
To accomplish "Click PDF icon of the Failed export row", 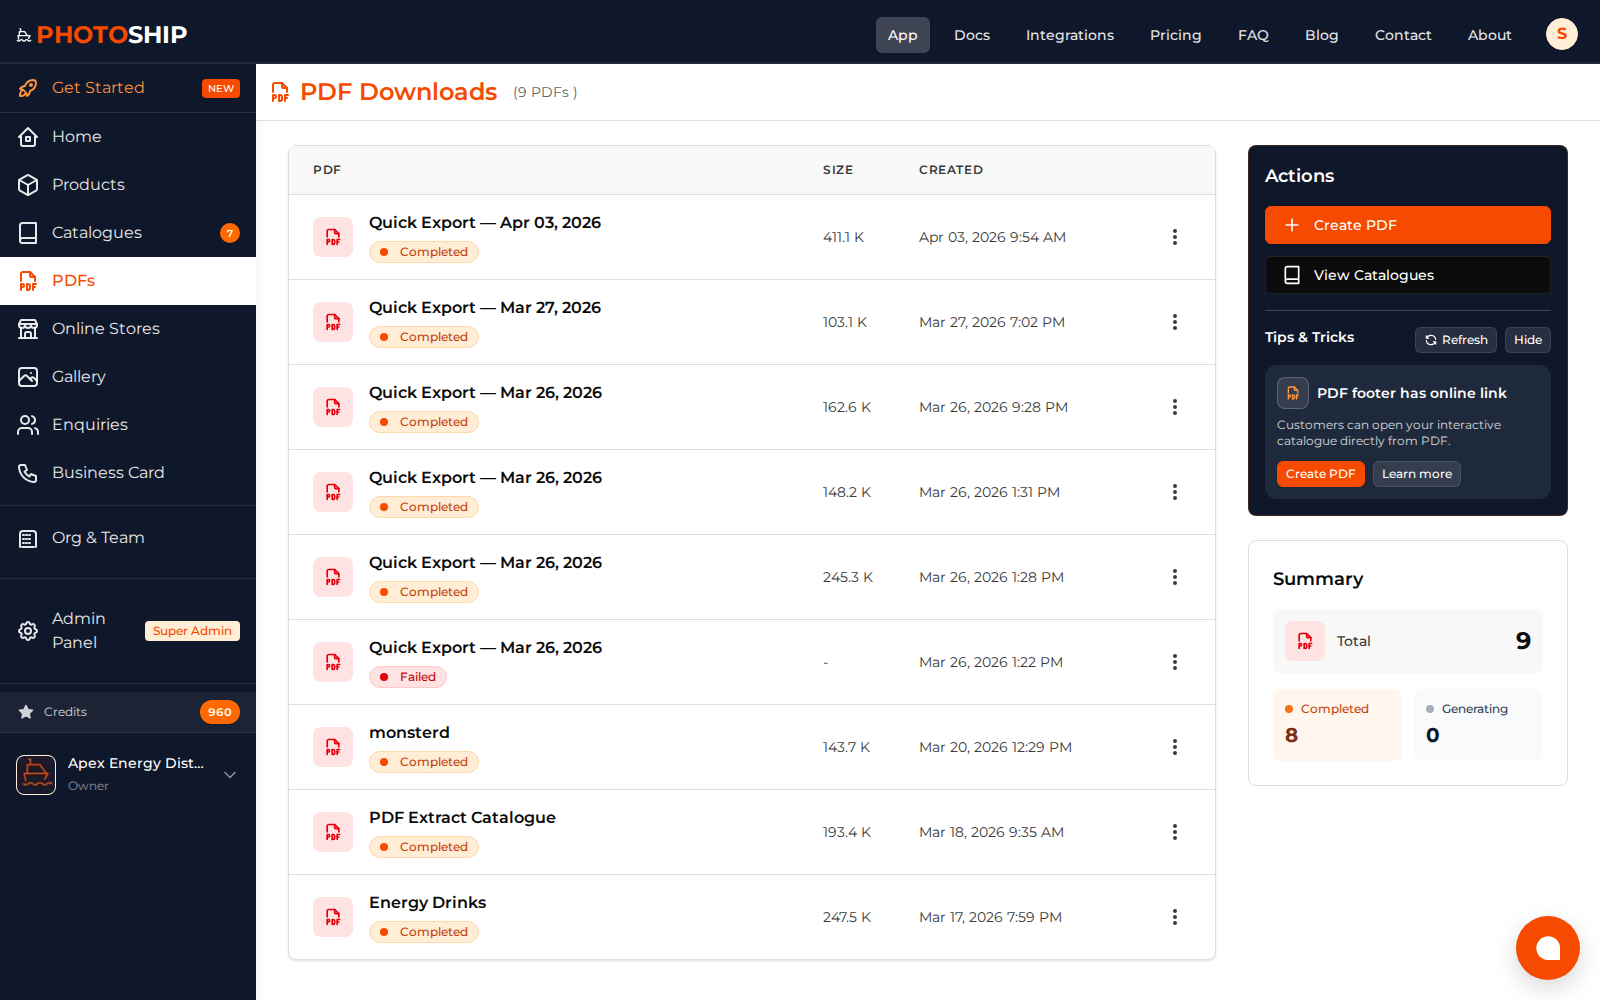I will click(x=333, y=662).
